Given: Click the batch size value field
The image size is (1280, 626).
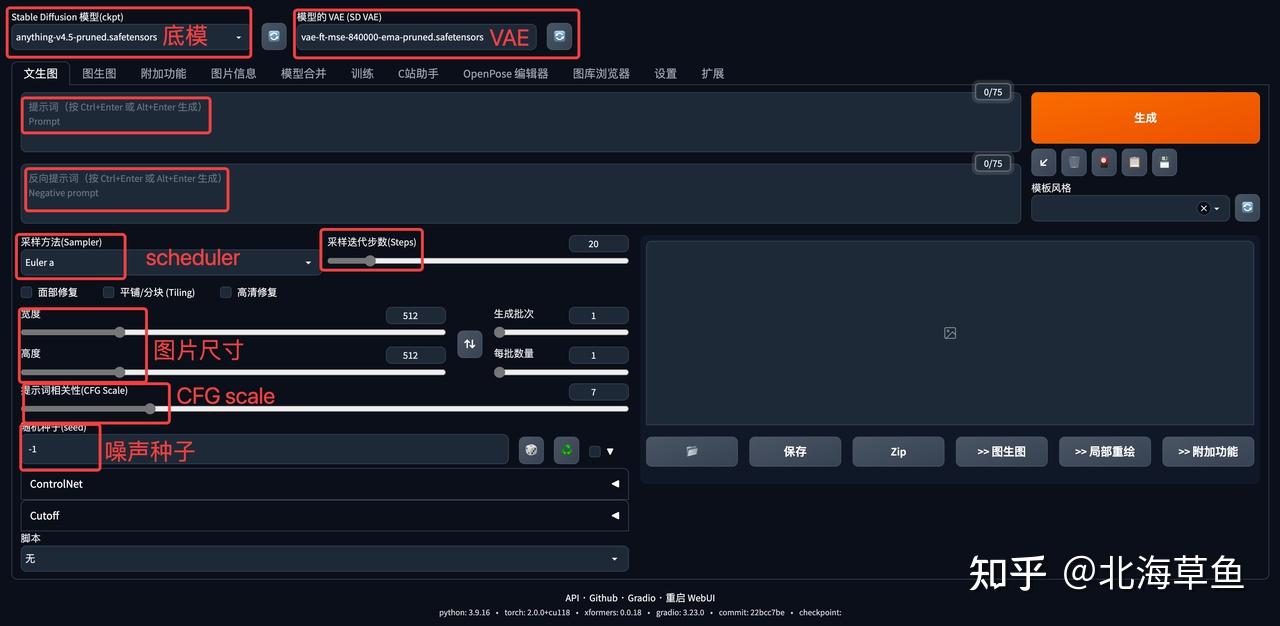Looking at the screenshot, I should click(x=598, y=355).
